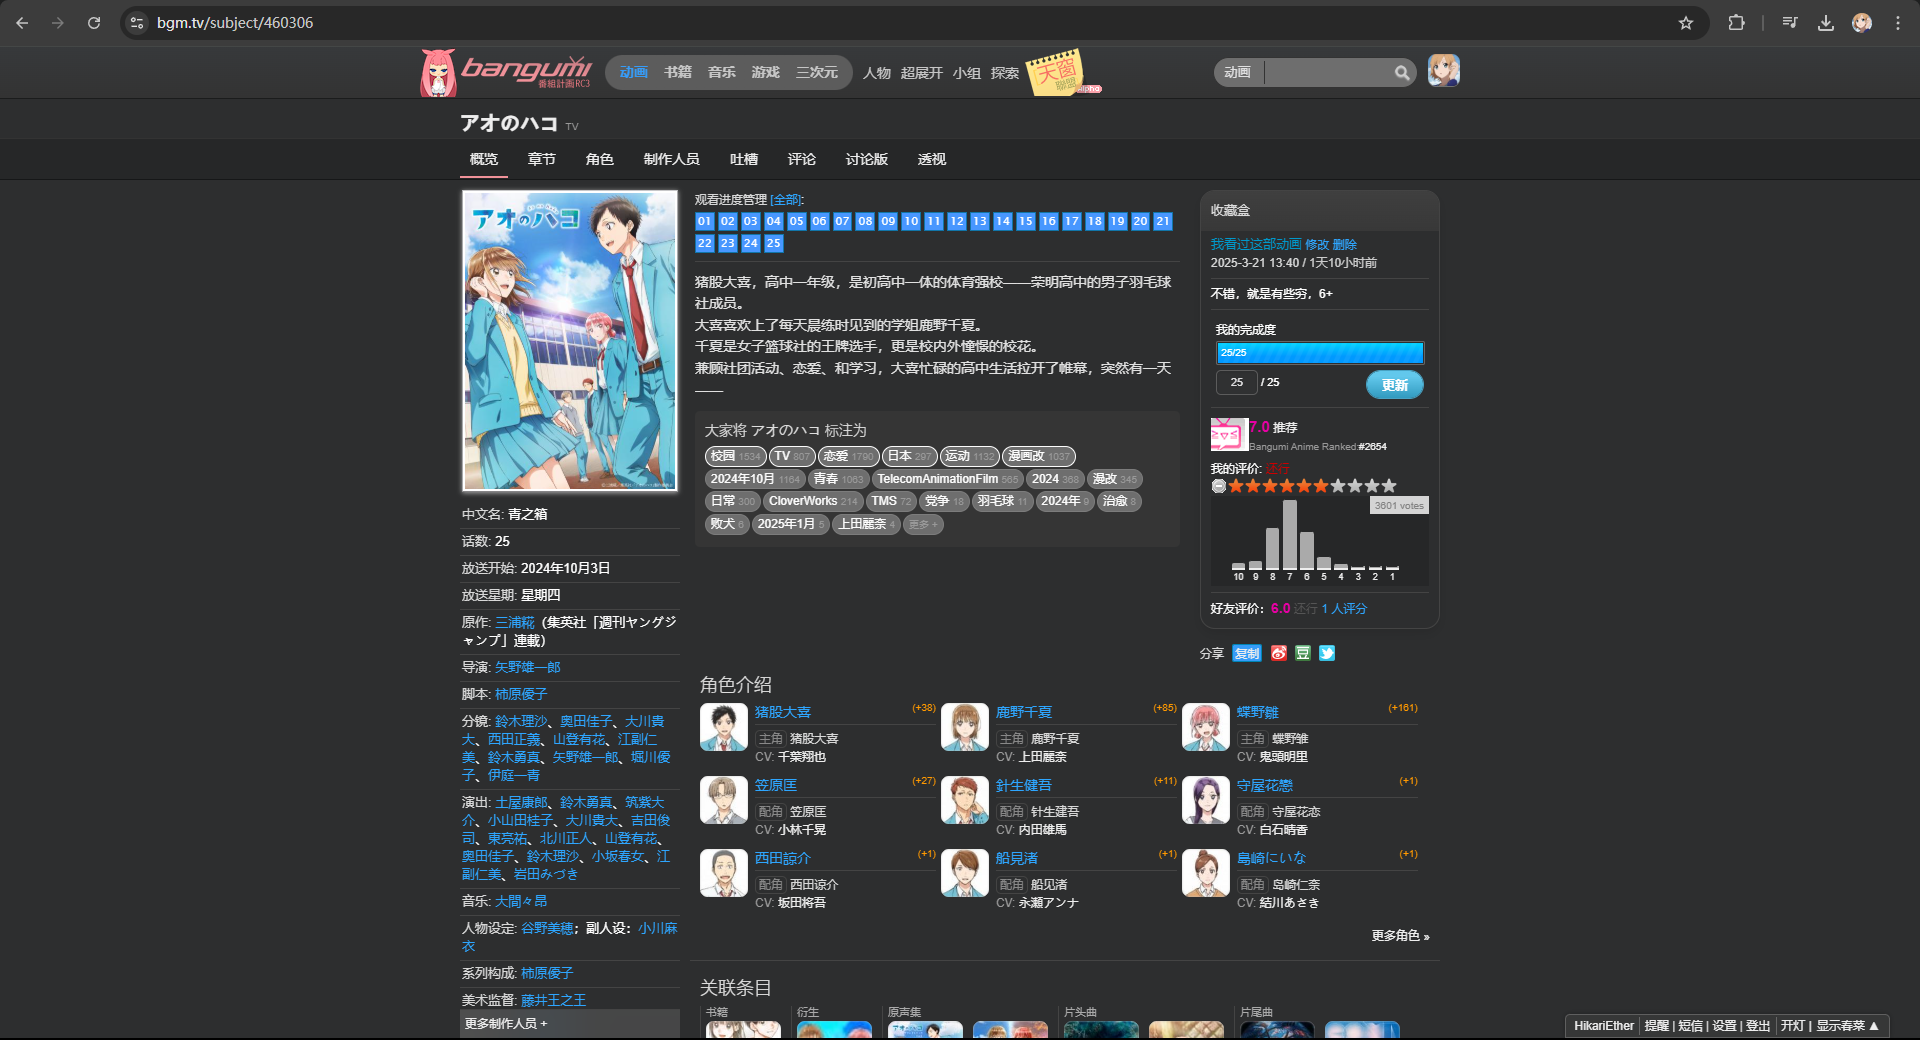This screenshot has height=1040, width=1920.
Task: Click the remove-rating icon before the stars
Action: (1218, 486)
